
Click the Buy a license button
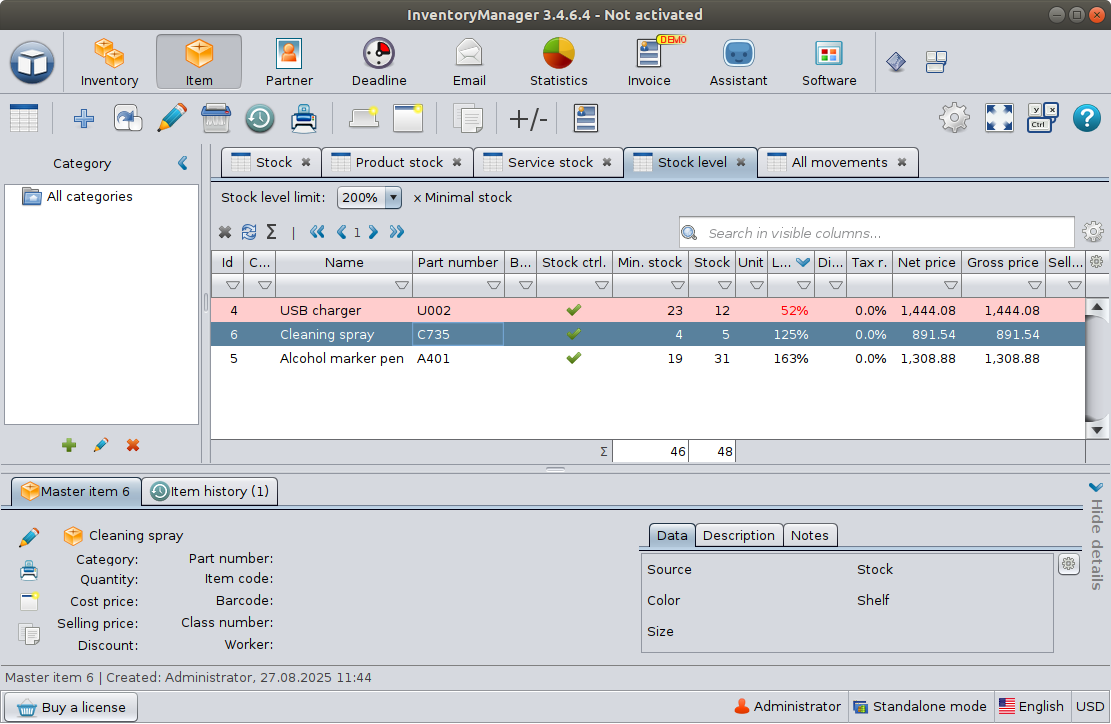(x=71, y=707)
